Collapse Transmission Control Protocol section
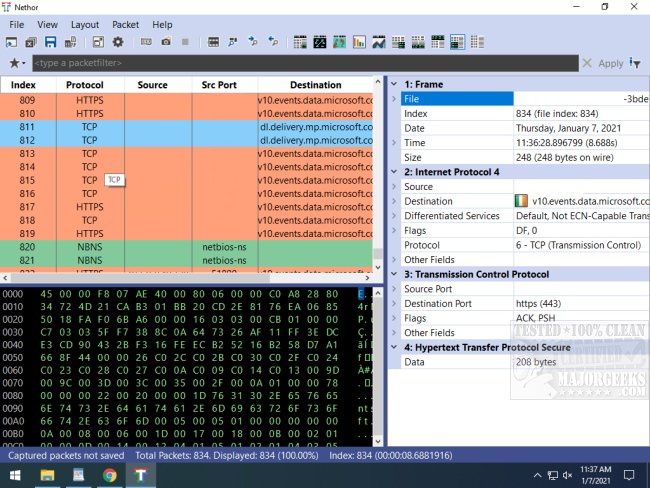The height and width of the screenshot is (488, 650). click(x=394, y=274)
